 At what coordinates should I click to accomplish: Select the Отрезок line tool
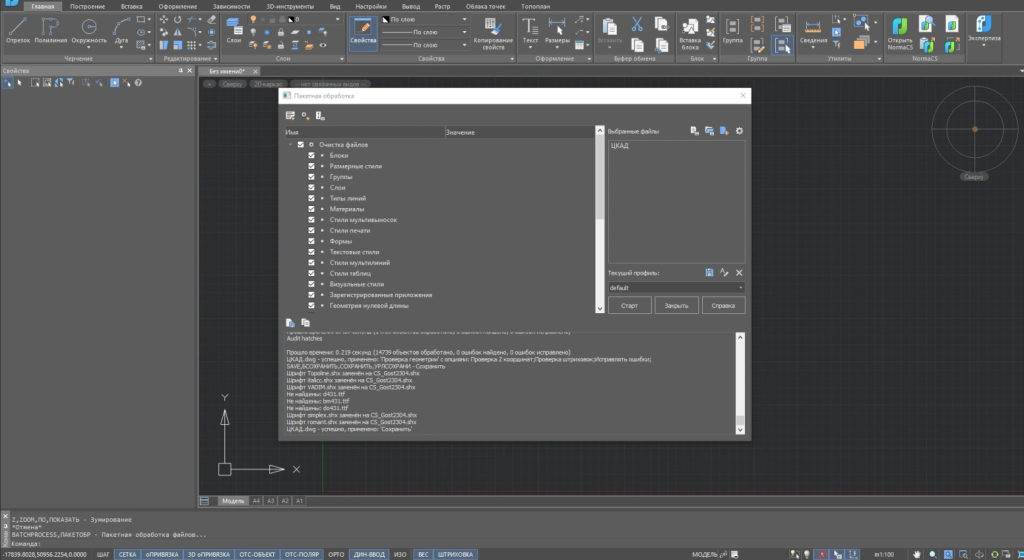(x=18, y=30)
